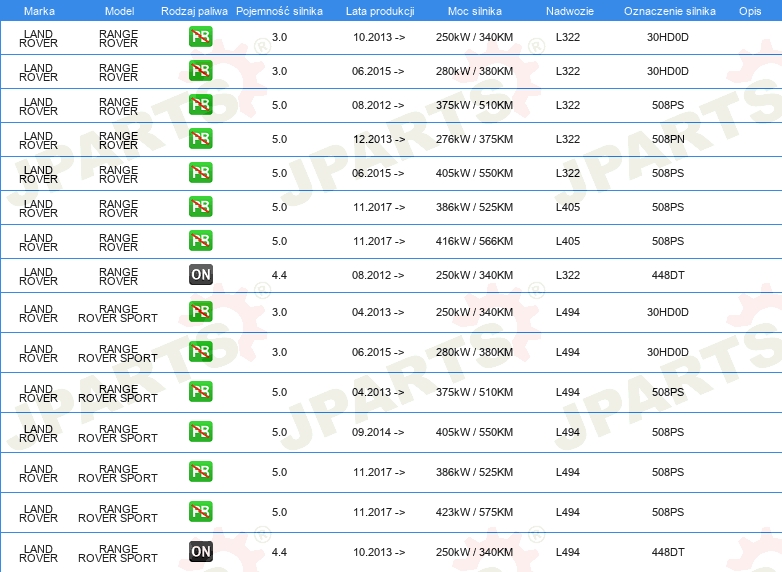Select the 508PS code in the 416kW row
Image resolution: width=782 pixels, height=572 pixels.
668,241
